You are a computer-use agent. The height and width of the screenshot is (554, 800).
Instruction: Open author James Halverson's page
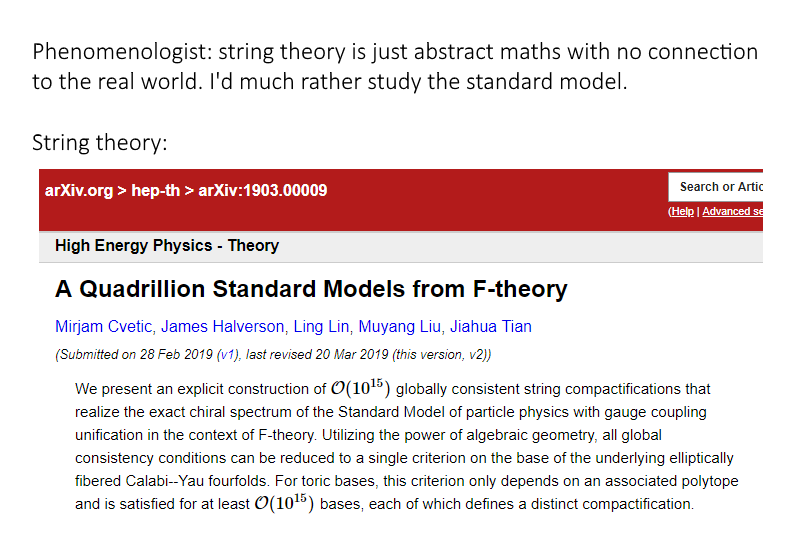[x=222, y=326]
